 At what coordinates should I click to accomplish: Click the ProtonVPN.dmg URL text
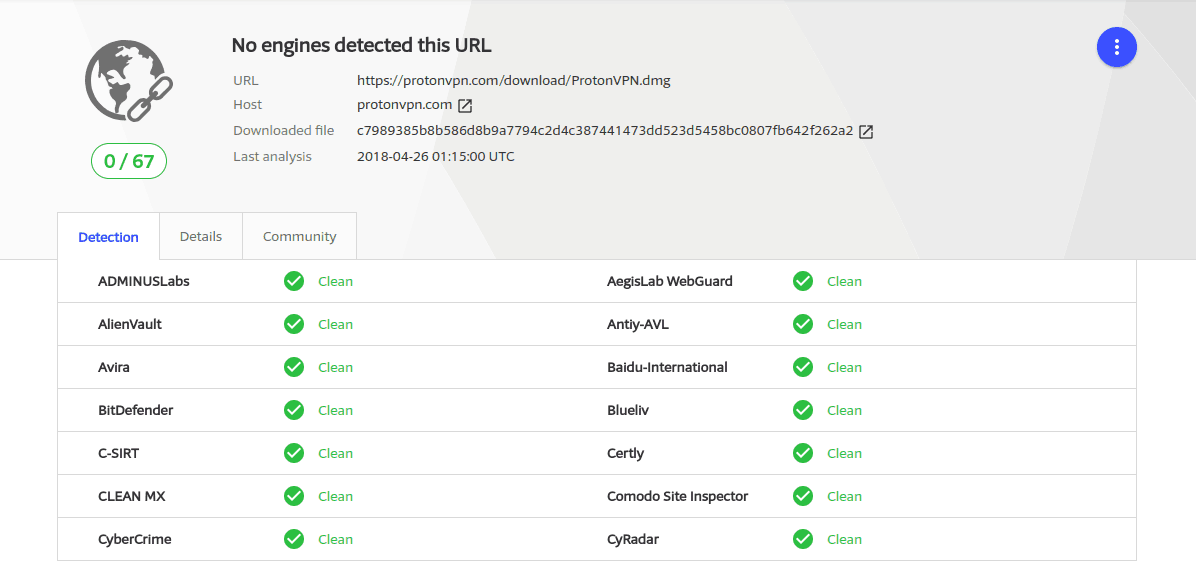pos(513,80)
